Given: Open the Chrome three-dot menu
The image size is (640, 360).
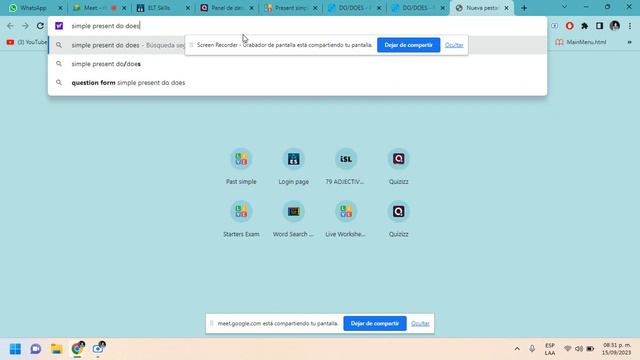Looking at the screenshot, I should [630, 26].
